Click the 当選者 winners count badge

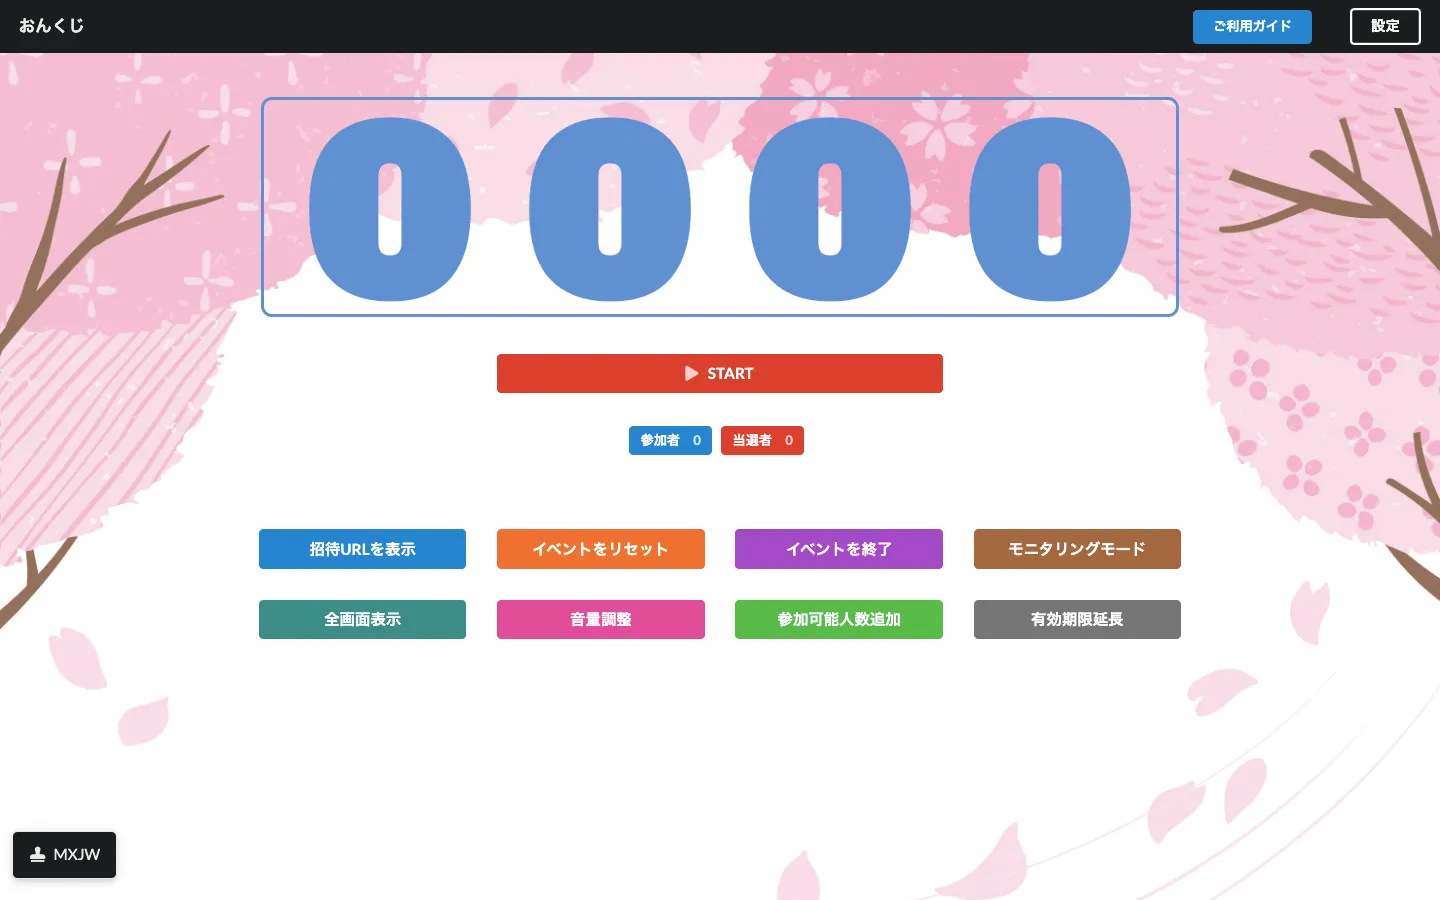[761, 441]
